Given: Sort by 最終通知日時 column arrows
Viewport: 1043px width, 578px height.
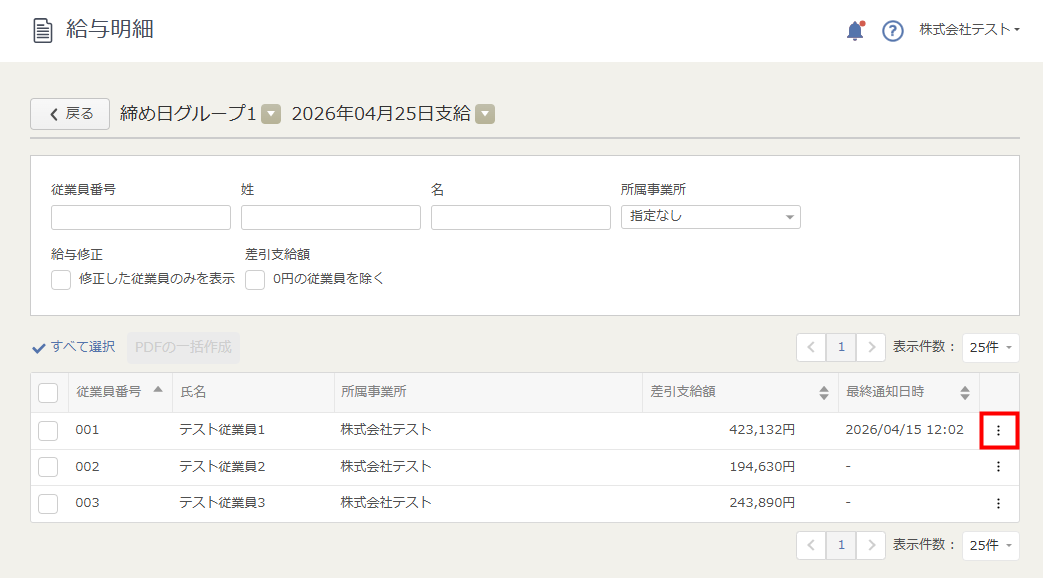Looking at the screenshot, I should pos(965,393).
